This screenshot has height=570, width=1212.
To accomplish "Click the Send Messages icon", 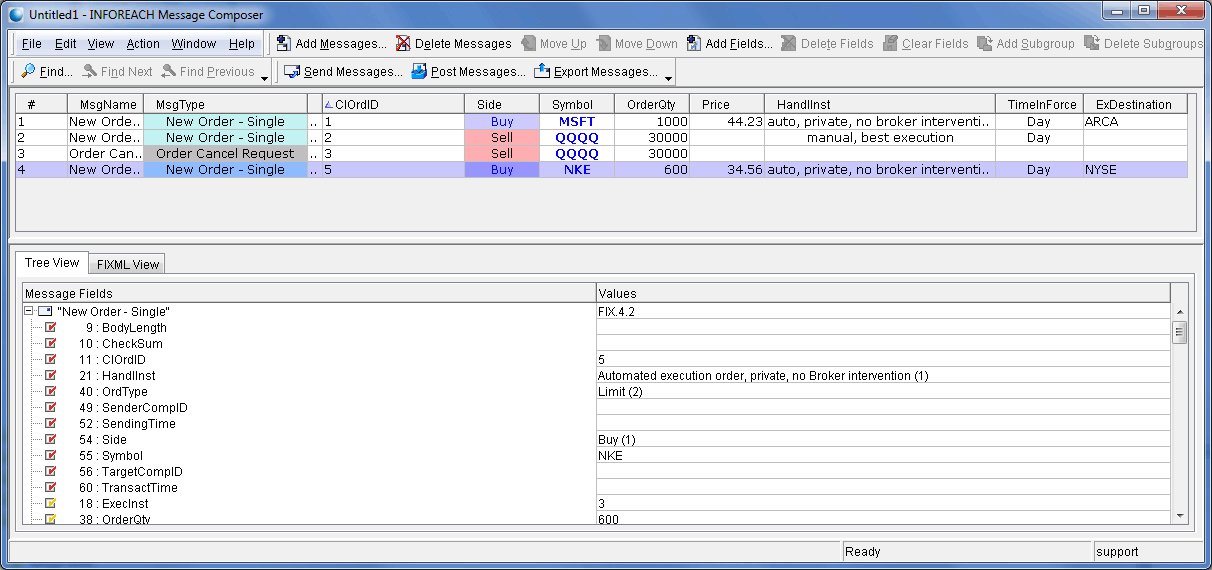I will (x=292, y=72).
